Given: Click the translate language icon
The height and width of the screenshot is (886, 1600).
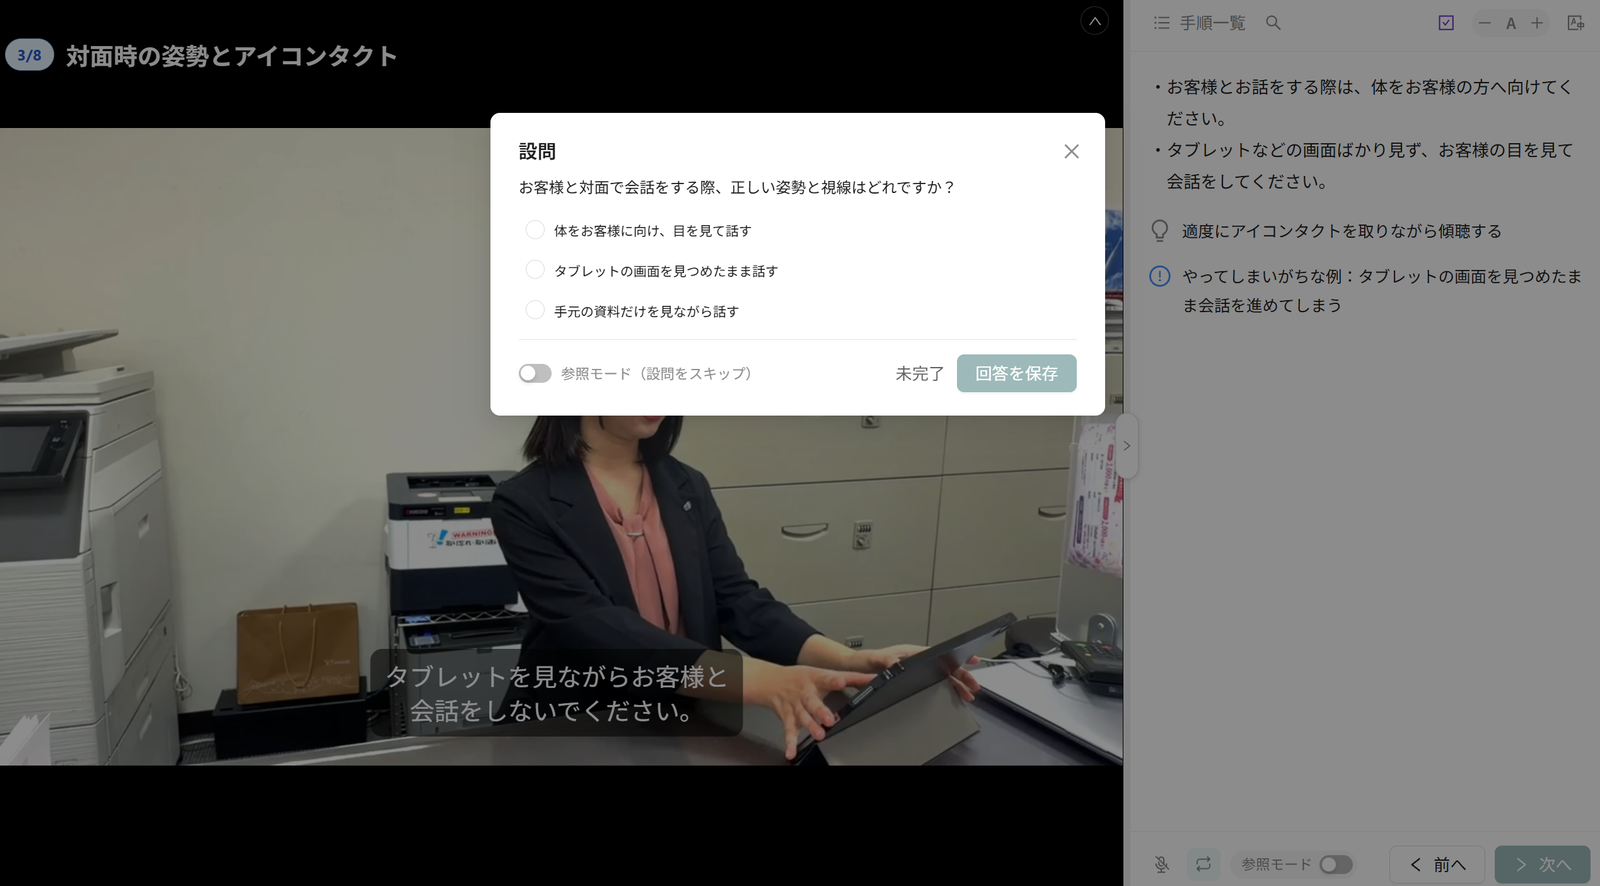Looking at the screenshot, I should point(1576,23).
